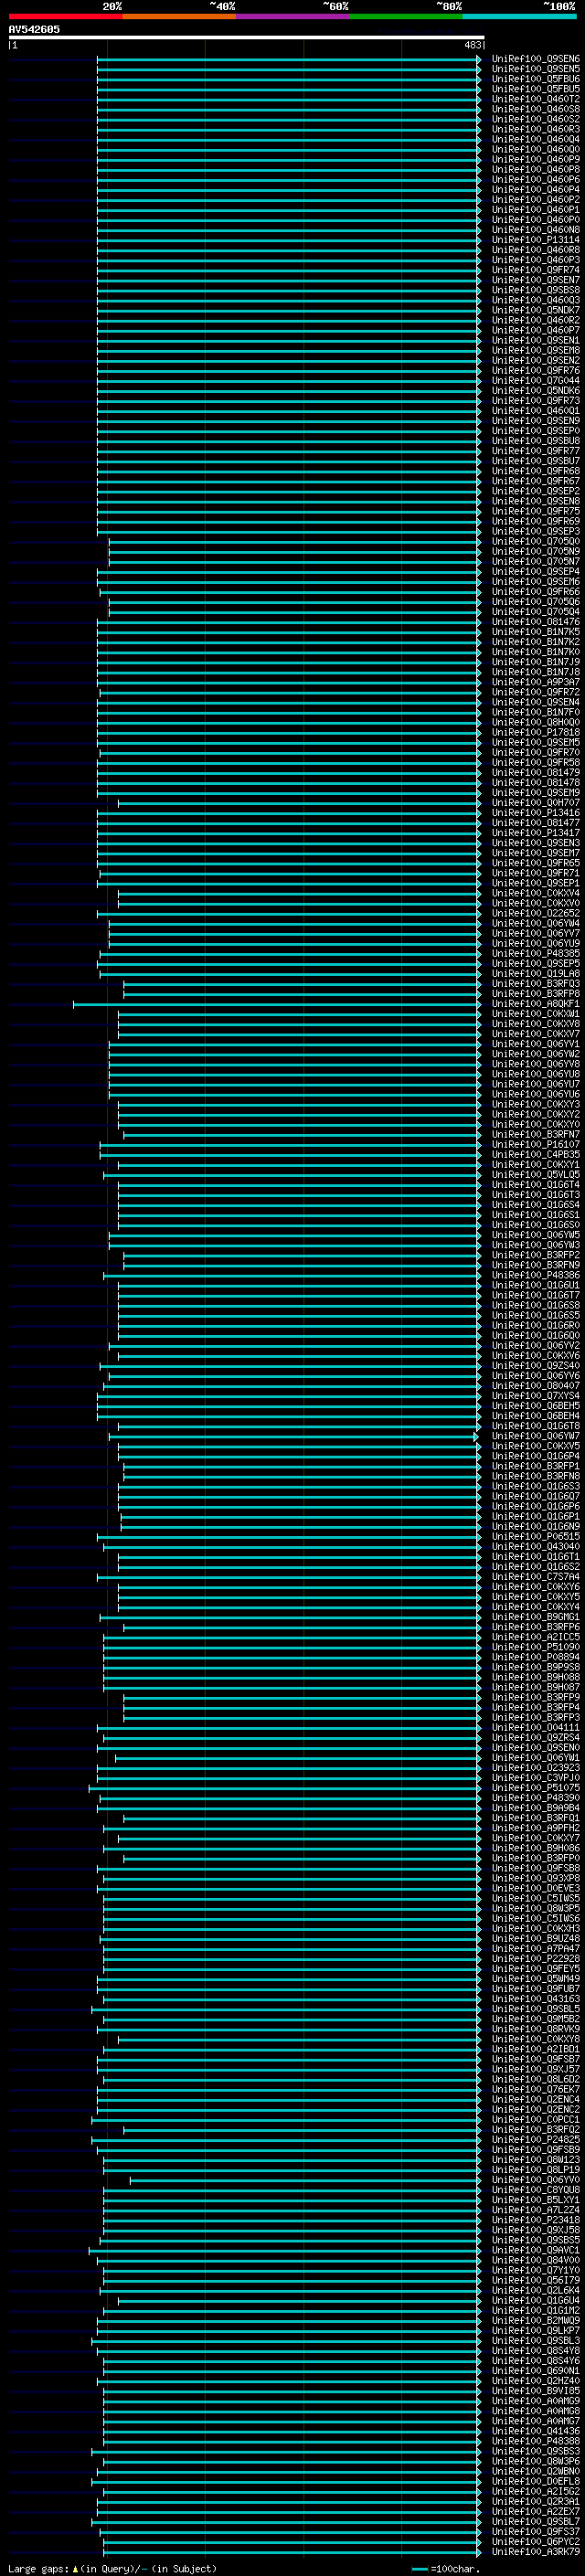Select the UniRef100_P51090 label
The height and width of the screenshot is (2576, 585).
tap(535, 1648)
